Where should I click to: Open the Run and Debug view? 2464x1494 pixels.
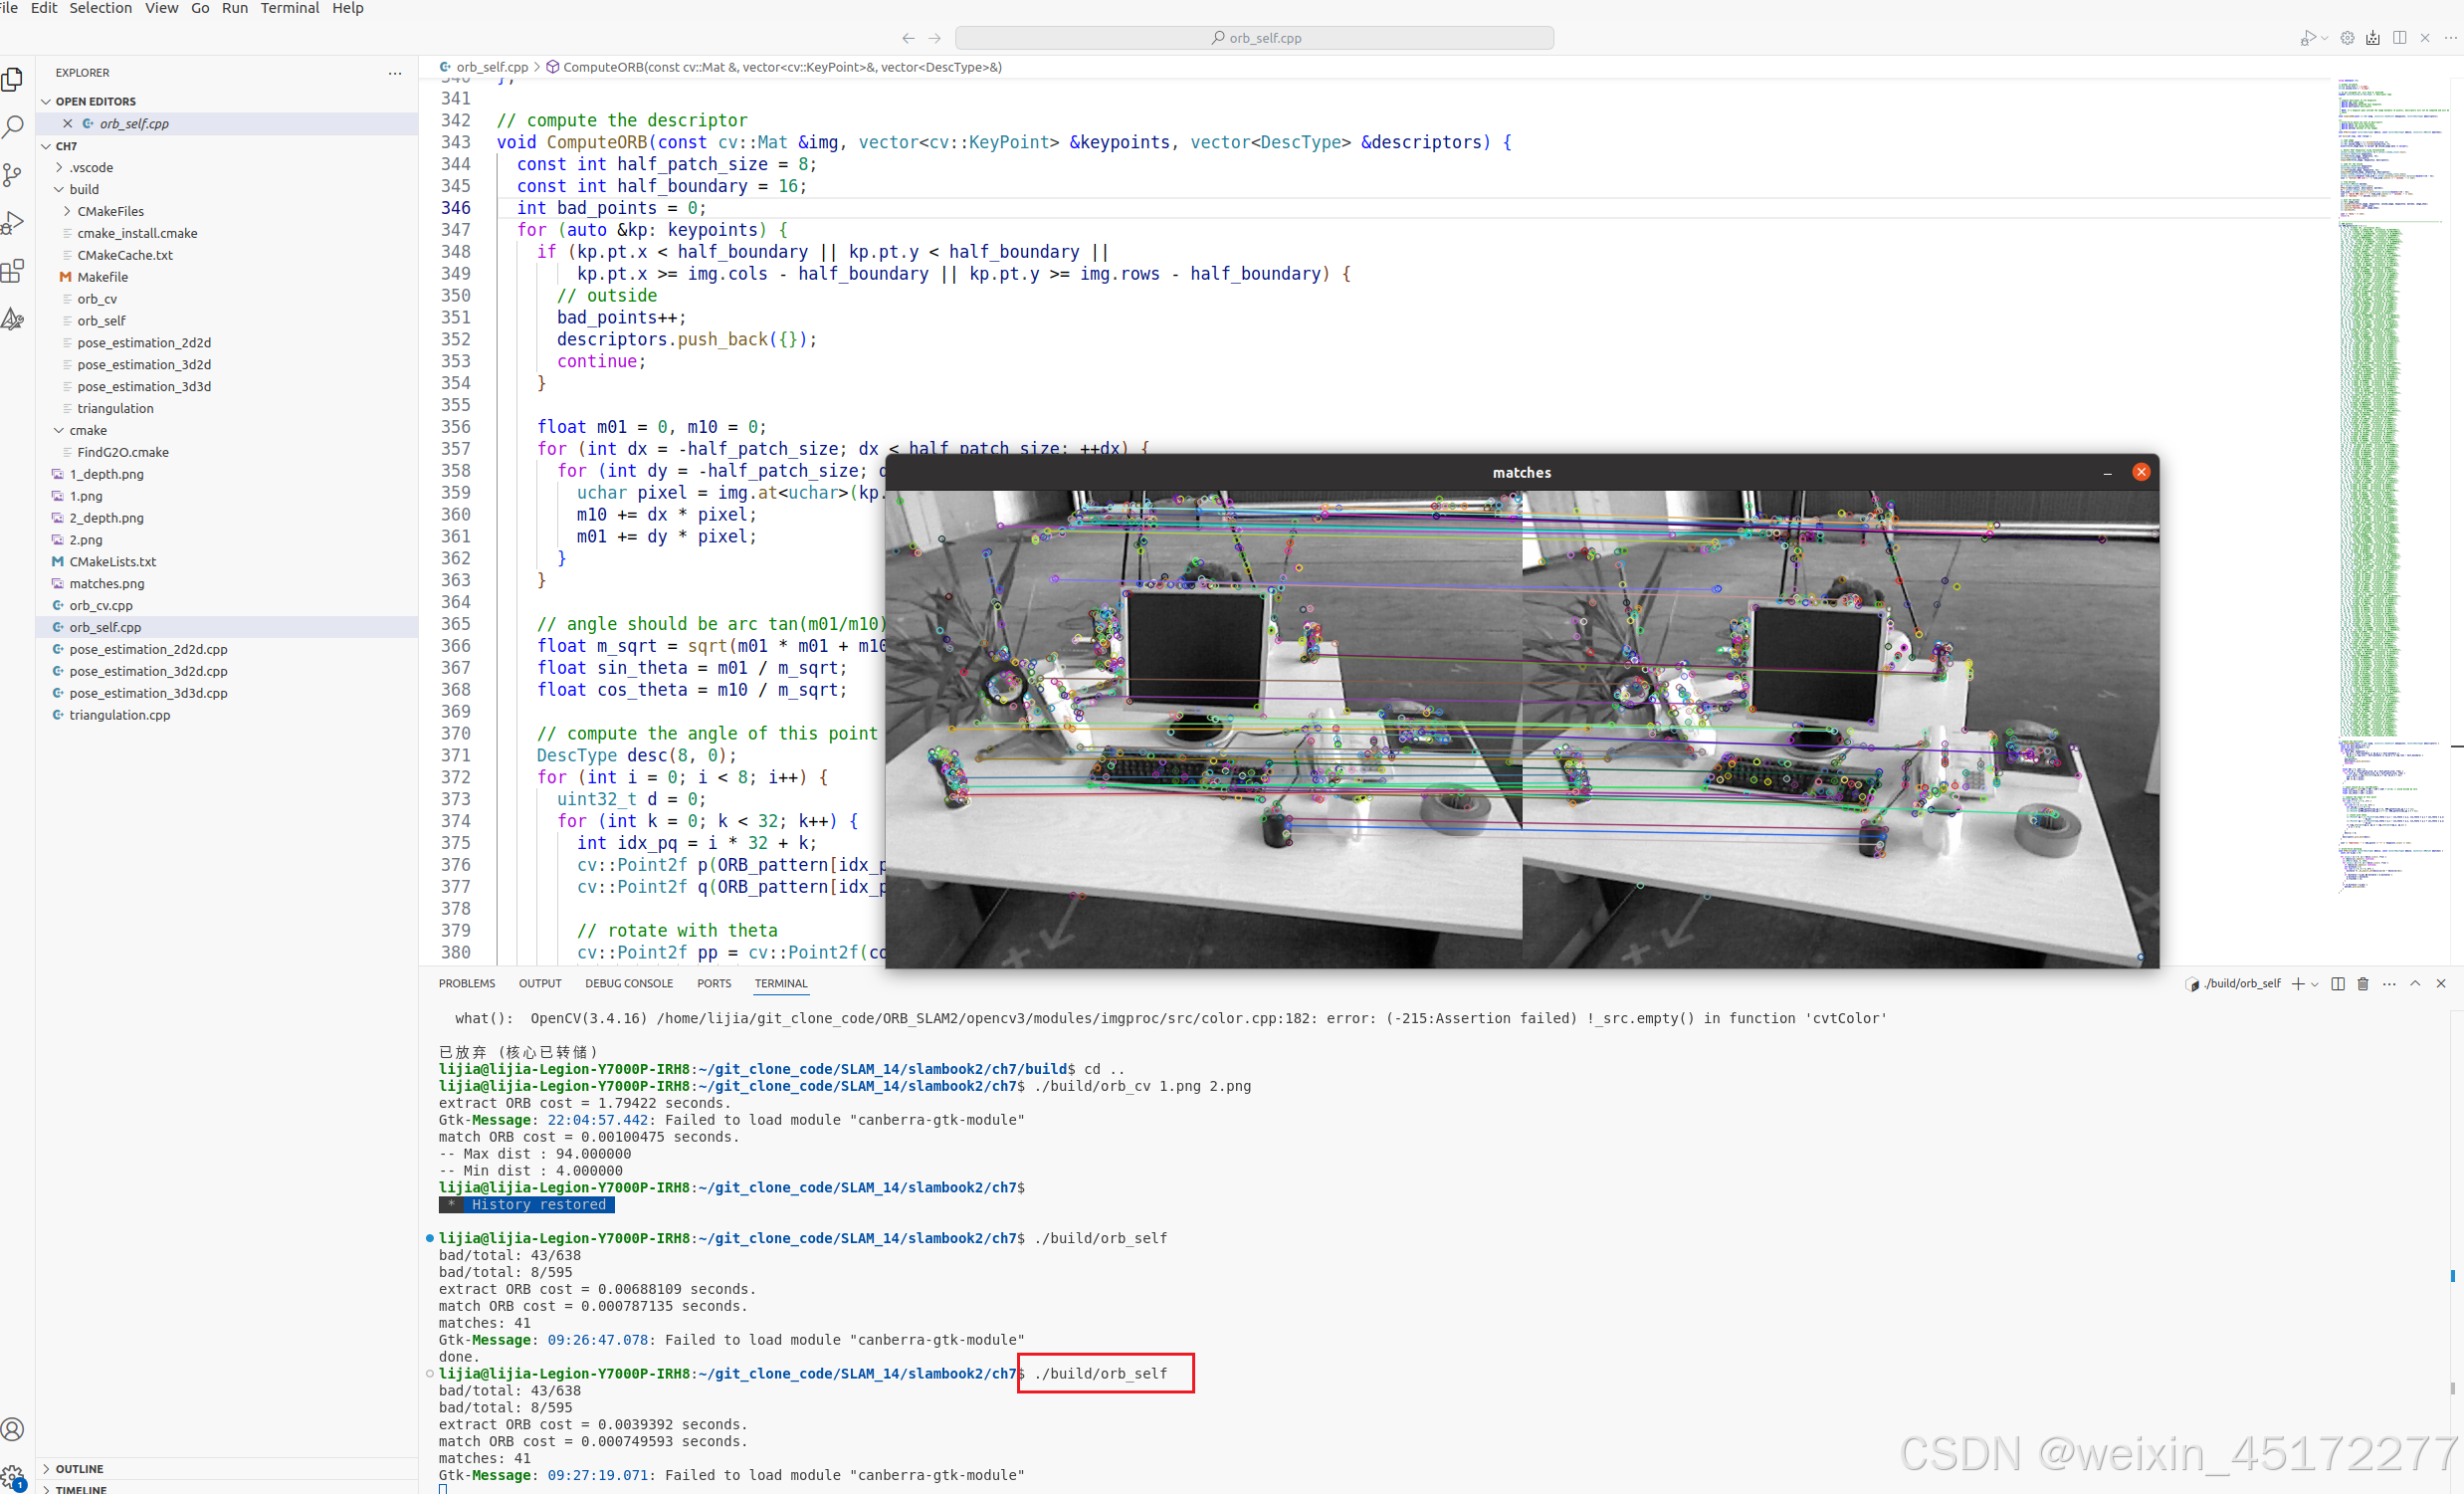pos(13,223)
